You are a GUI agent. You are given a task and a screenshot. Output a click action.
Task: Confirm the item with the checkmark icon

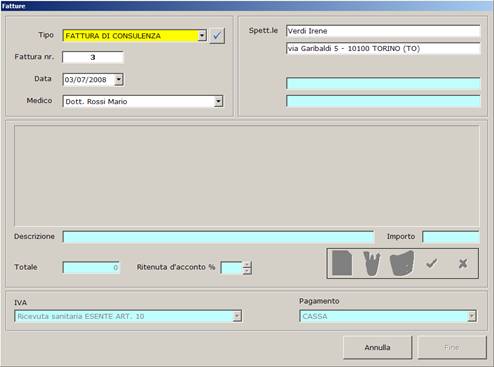click(x=432, y=263)
